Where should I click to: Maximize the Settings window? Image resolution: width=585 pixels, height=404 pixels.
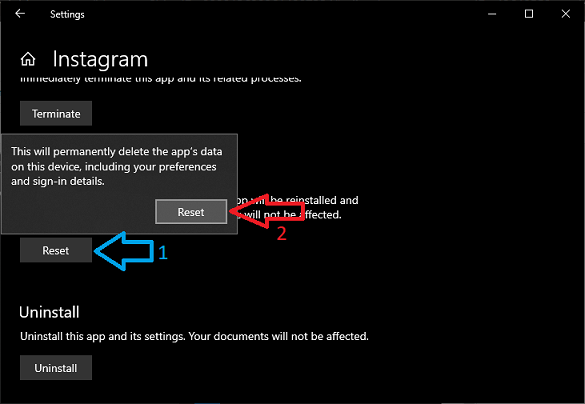[x=529, y=14]
